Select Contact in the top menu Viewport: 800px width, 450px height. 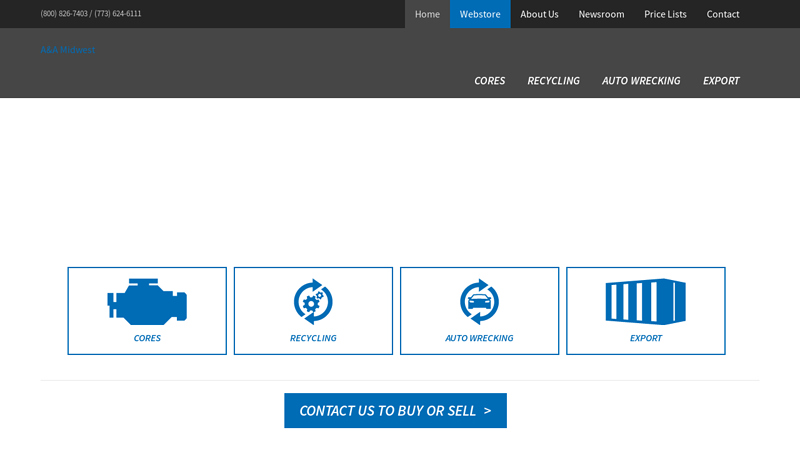pyautogui.click(x=723, y=14)
